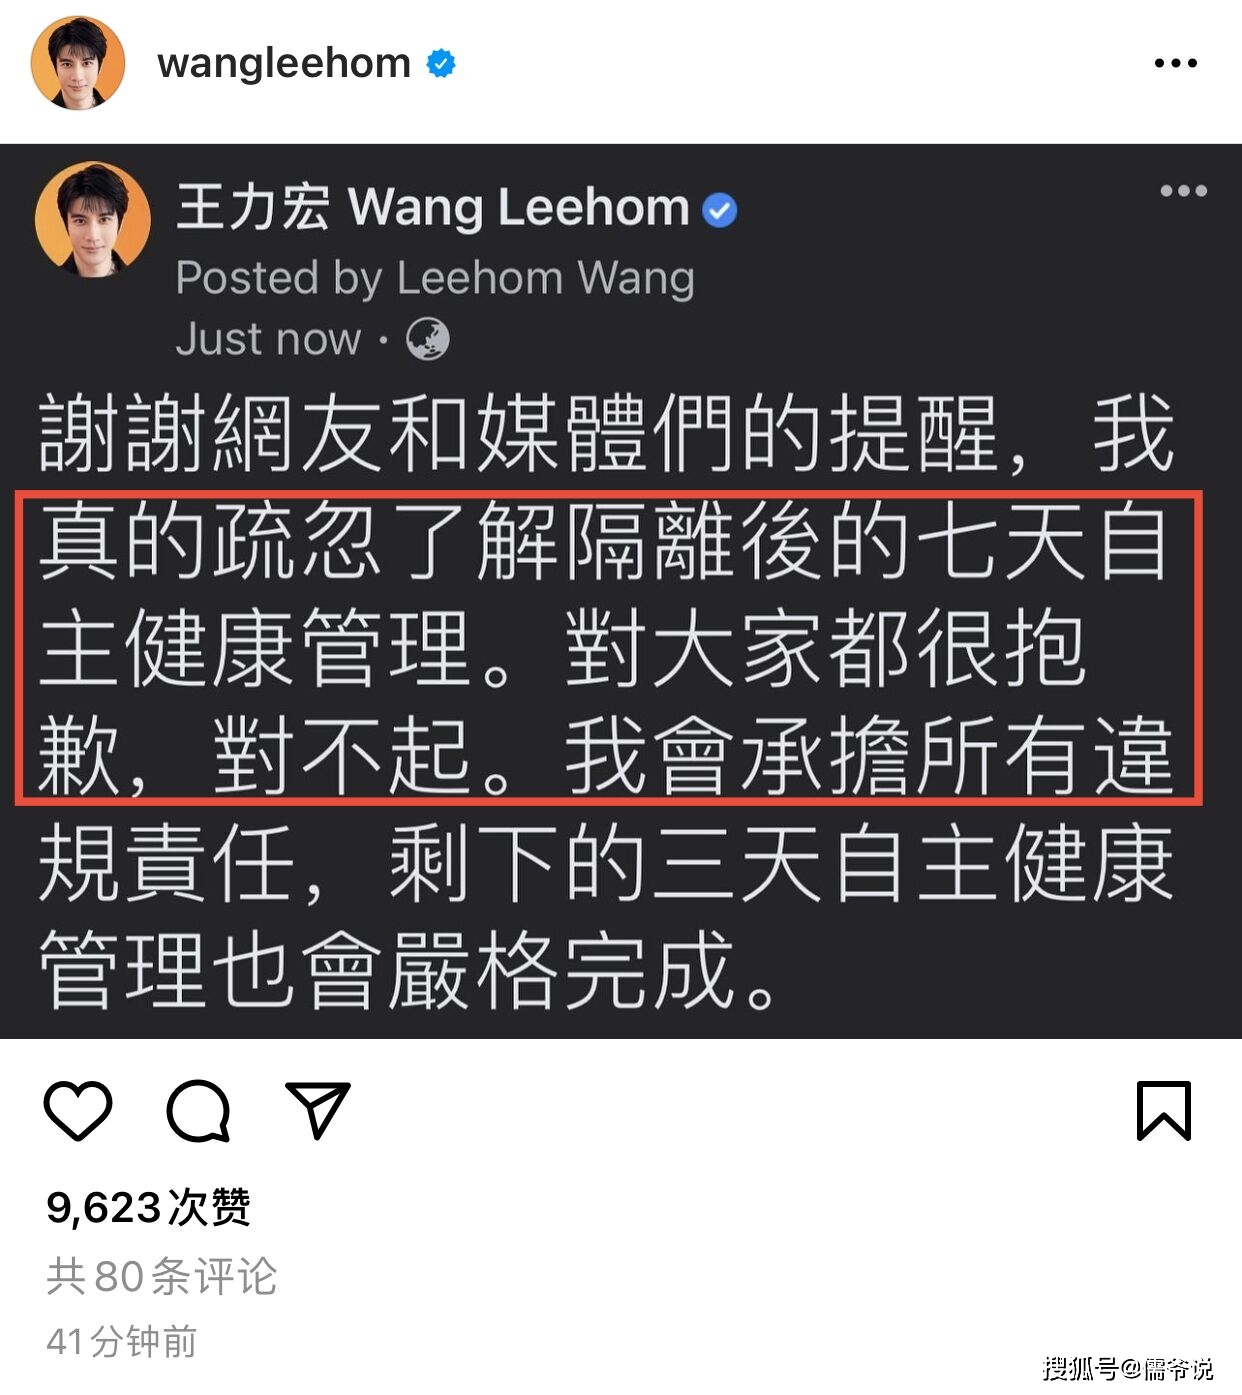View 9,623 likes list
Viewport: 1242px width, 1395px height.
(148, 1207)
